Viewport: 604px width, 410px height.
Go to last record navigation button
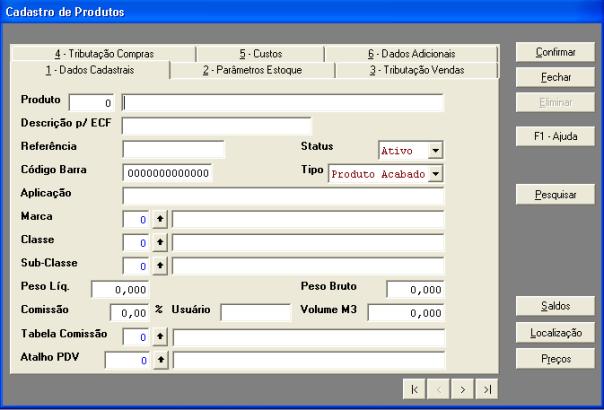487,389
